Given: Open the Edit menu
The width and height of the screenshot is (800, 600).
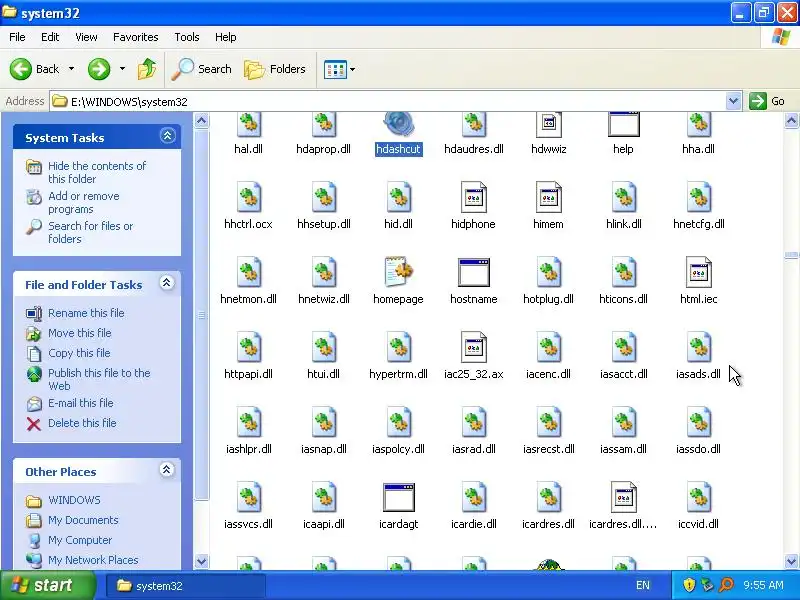Looking at the screenshot, I should [x=50, y=37].
